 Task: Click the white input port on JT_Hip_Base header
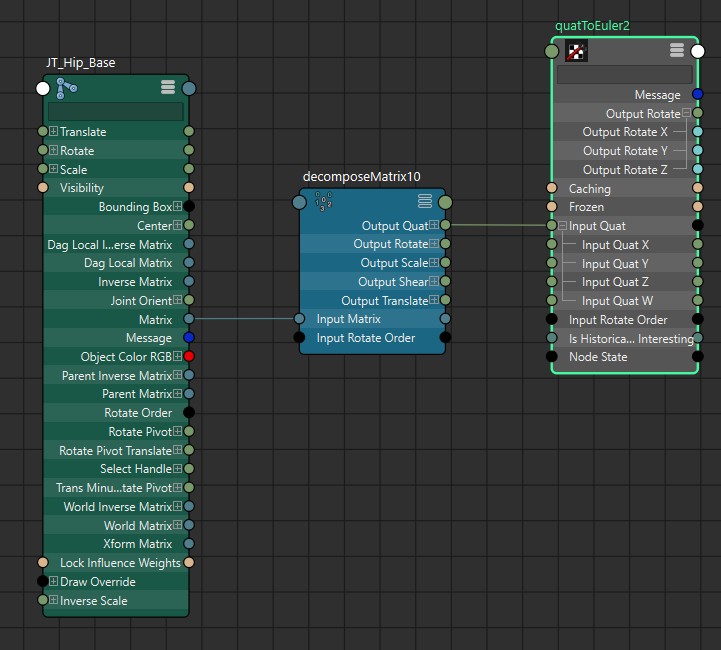click(43, 88)
